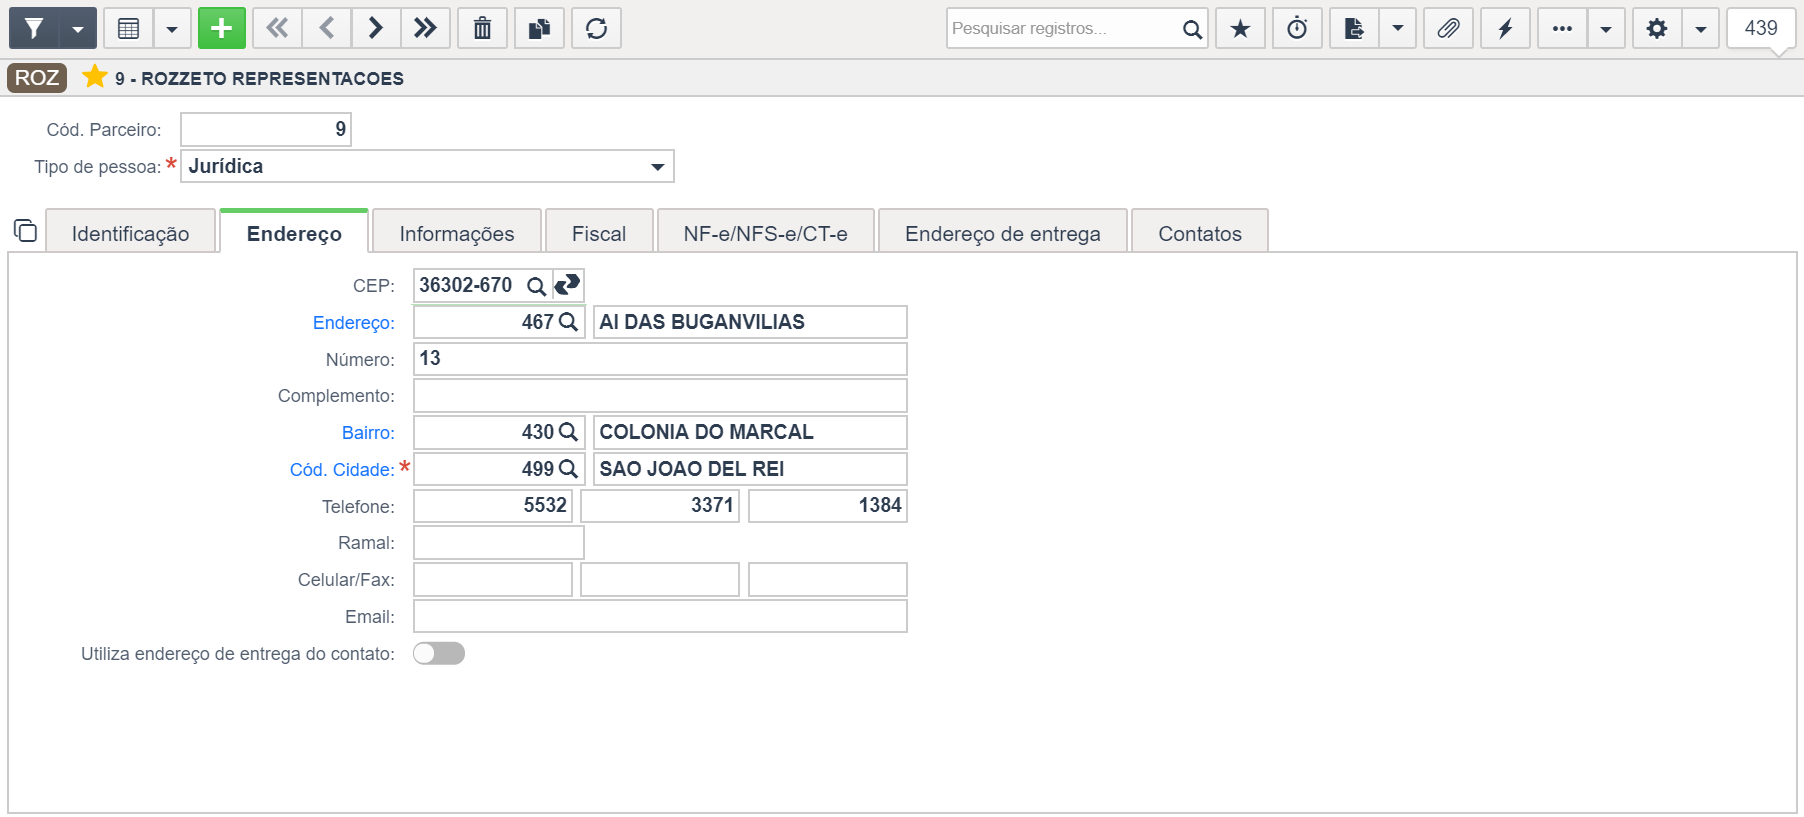
Task: Switch to grid view mode
Action: click(129, 28)
